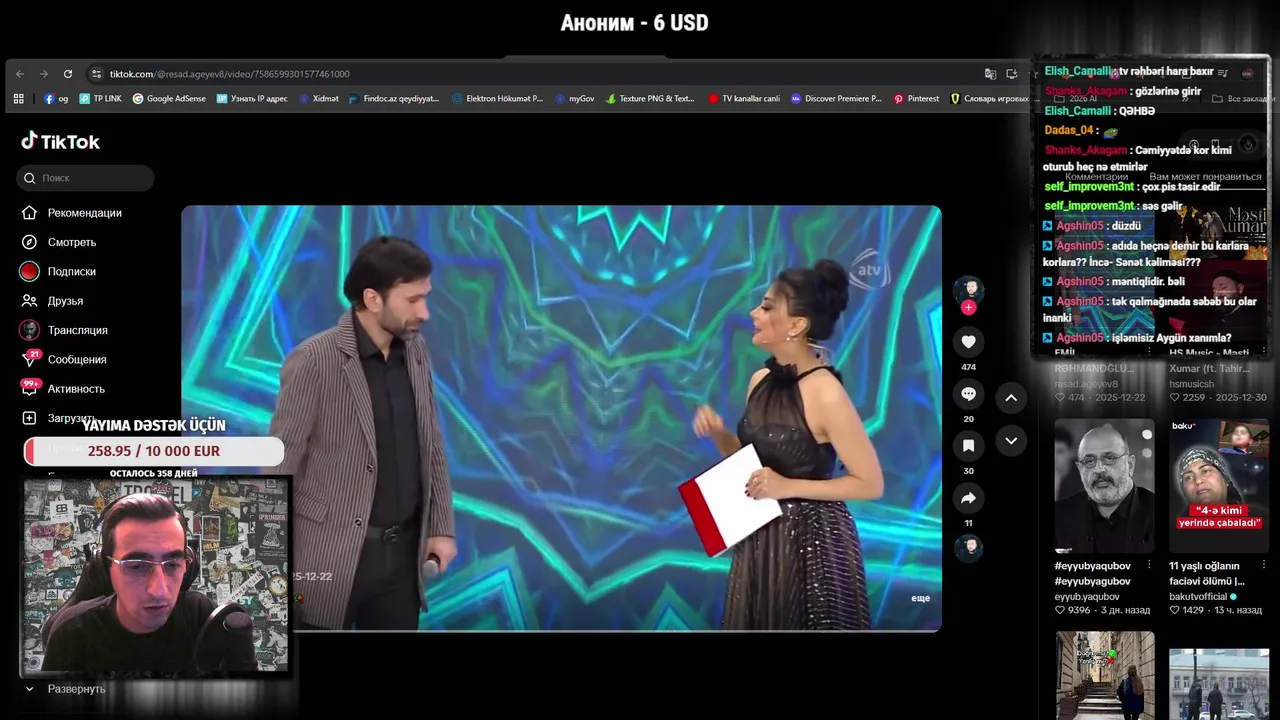
Task: Open Друзья in the sidebar
Action: [52, 301]
